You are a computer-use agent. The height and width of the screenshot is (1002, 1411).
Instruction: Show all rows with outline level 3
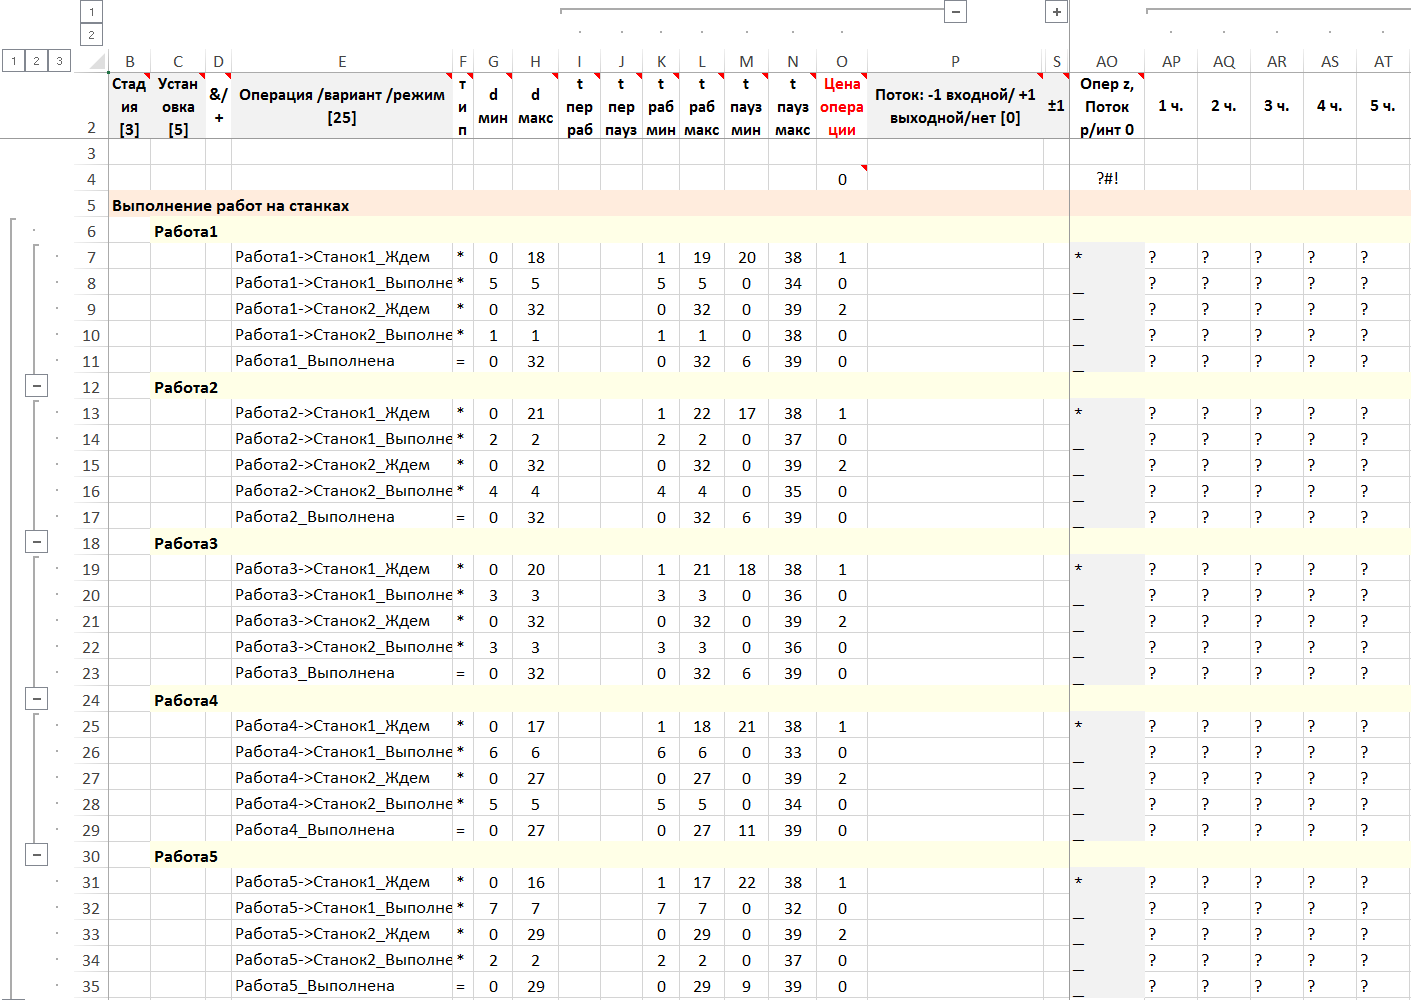(x=59, y=61)
